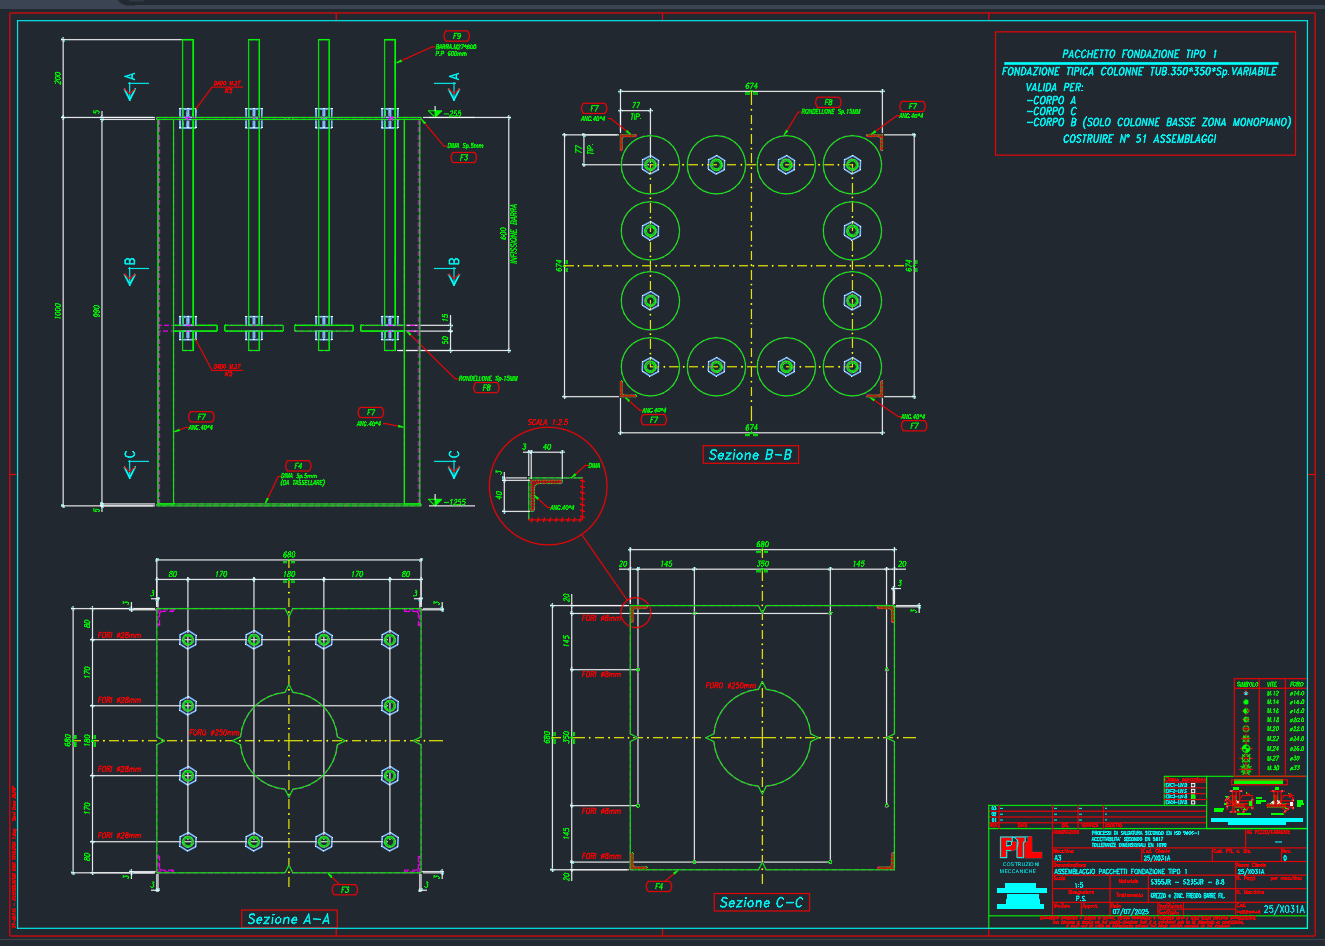Toggle the EXC2 execution class checkbox
Image resolution: width=1325 pixels, height=946 pixels.
pos(1192,790)
